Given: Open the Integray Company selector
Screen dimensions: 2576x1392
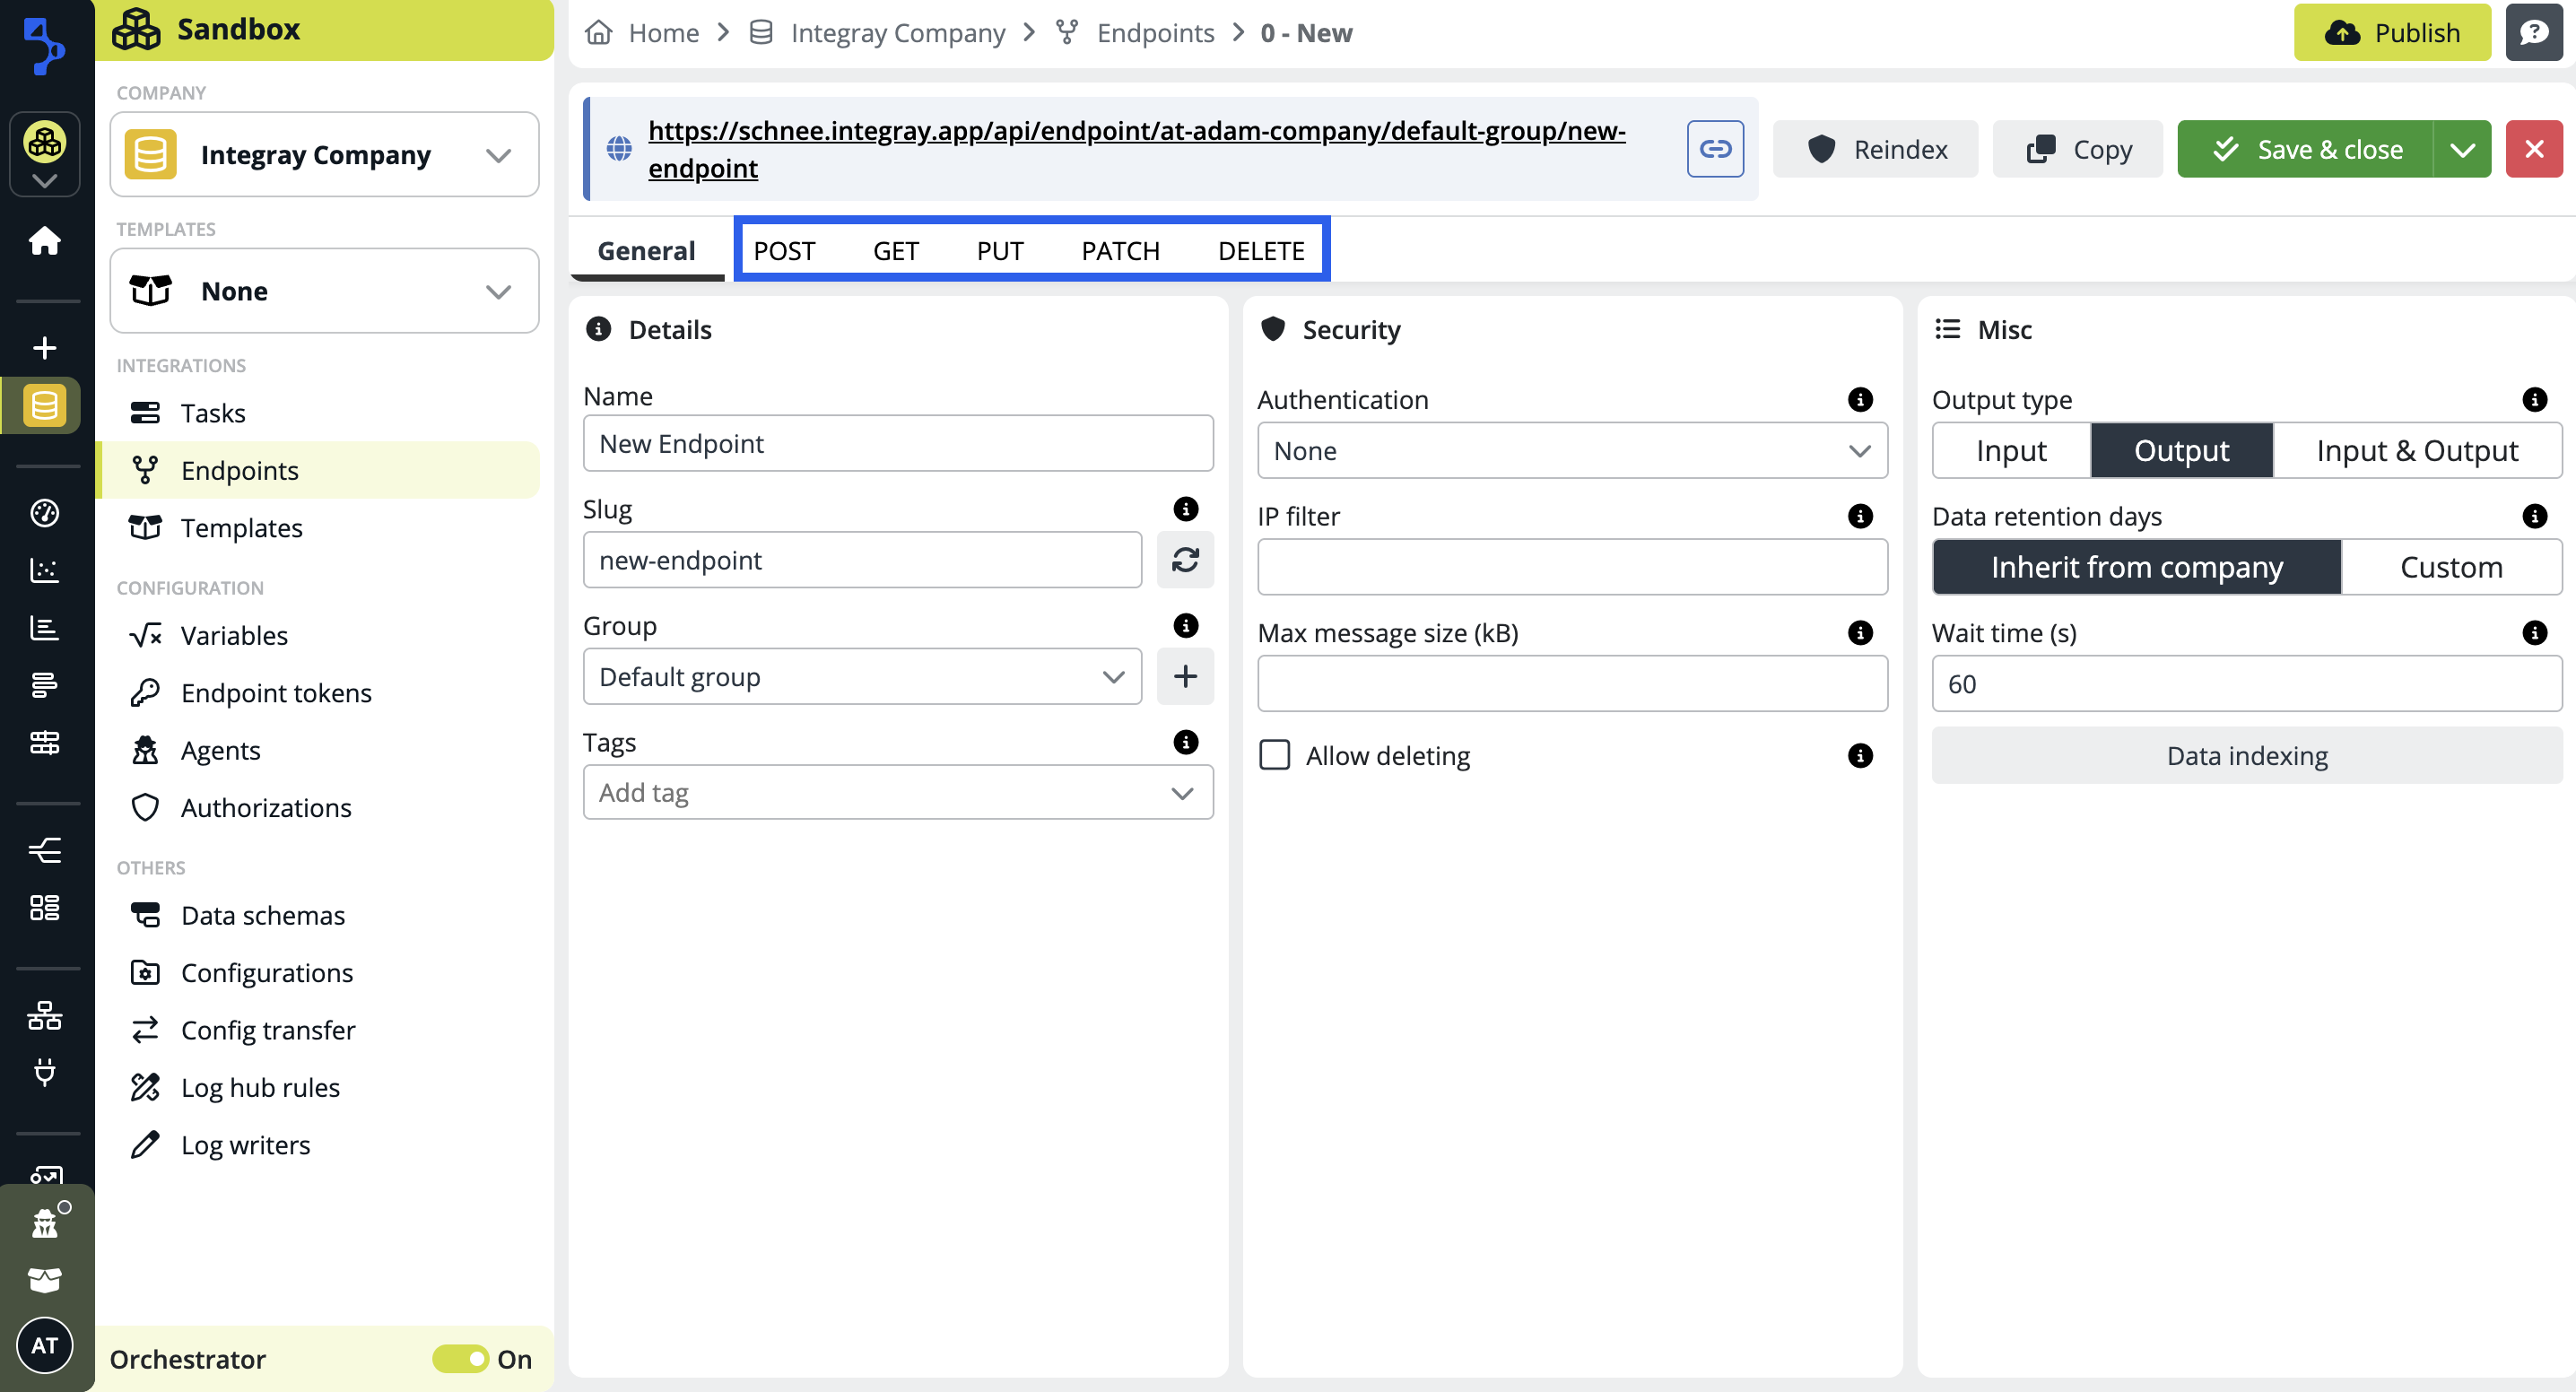Looking at the screenshot, I should [x=325, y=155].
